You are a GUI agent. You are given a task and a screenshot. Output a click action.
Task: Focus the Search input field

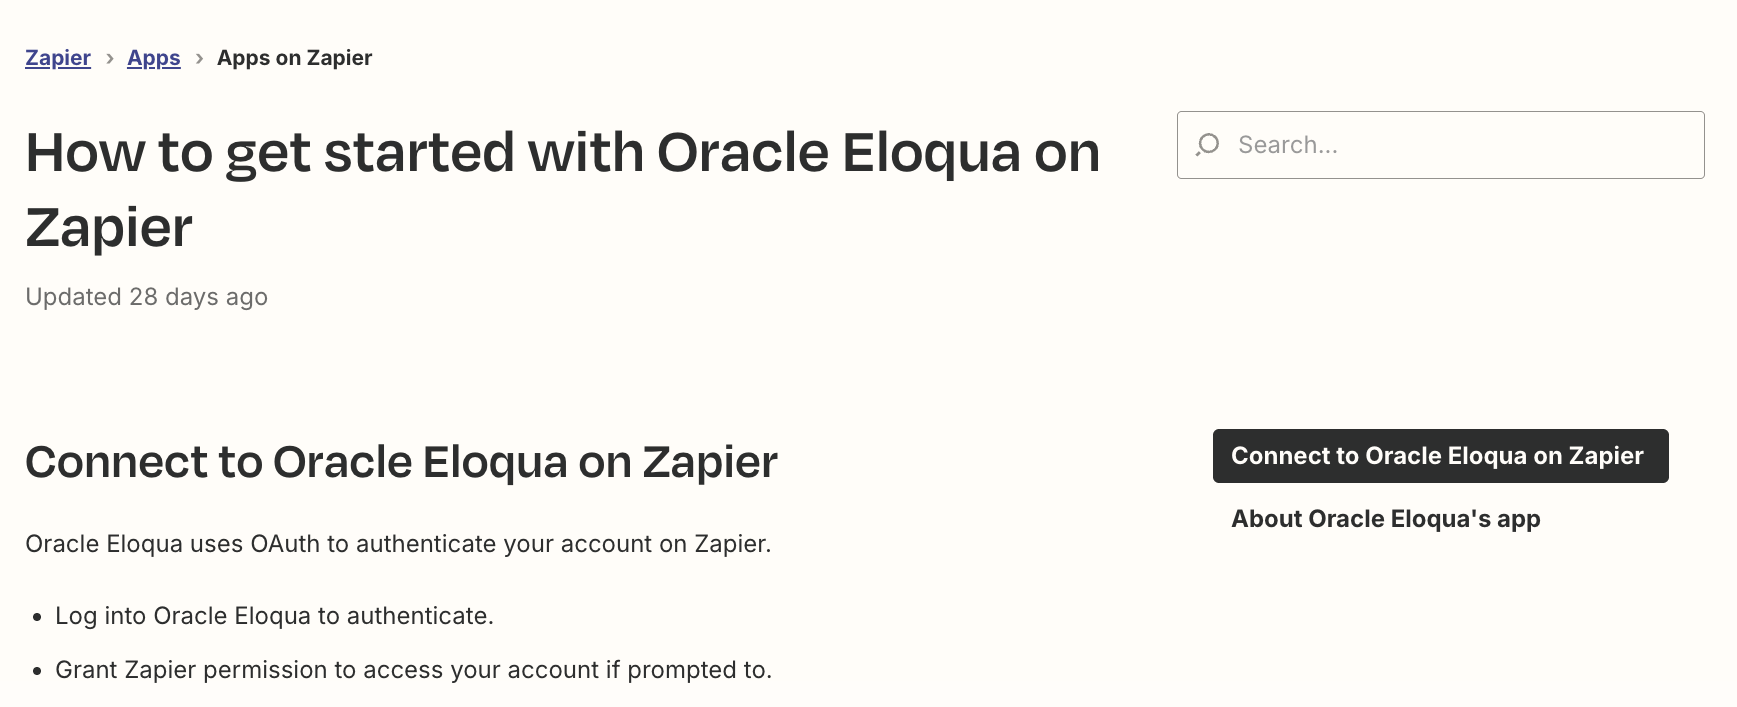click(1440, 145)
